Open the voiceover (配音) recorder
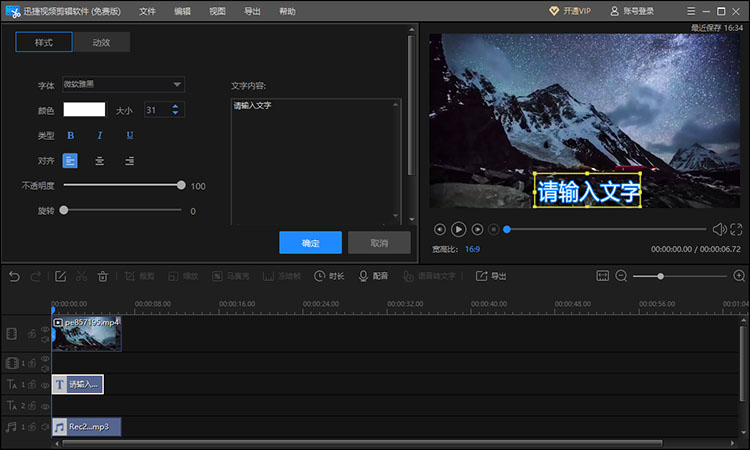The width and height of the screenshot is (750, 450). (x=373, y=276)
